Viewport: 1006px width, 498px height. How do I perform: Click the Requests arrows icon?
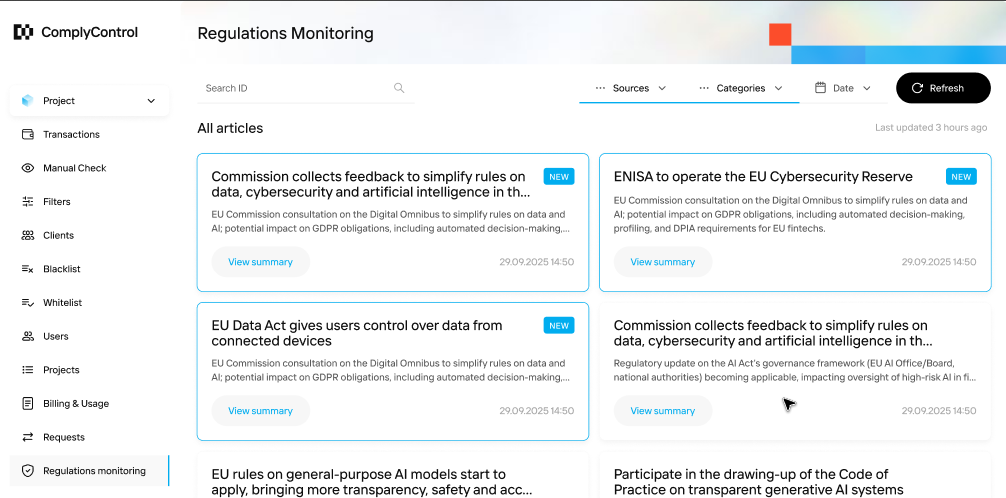pyautogui.click(x=28, y=437)
